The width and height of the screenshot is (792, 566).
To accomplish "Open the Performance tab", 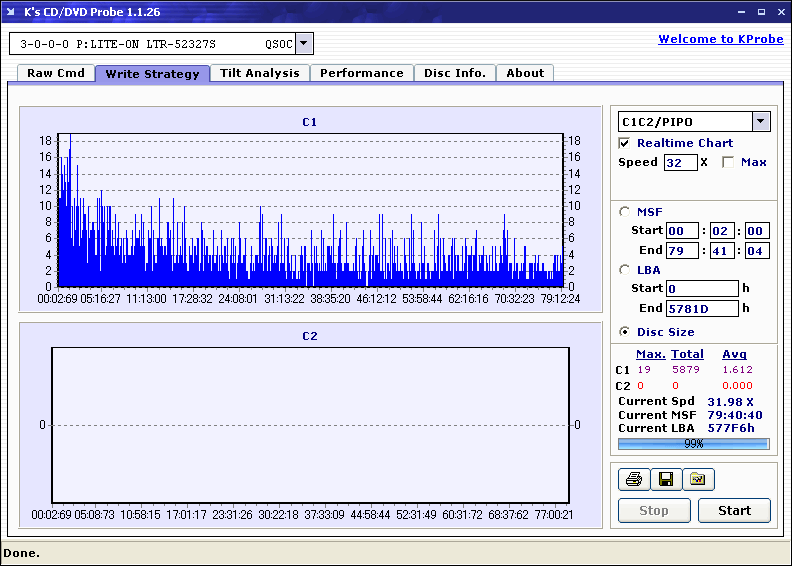I will pos(361,73).
